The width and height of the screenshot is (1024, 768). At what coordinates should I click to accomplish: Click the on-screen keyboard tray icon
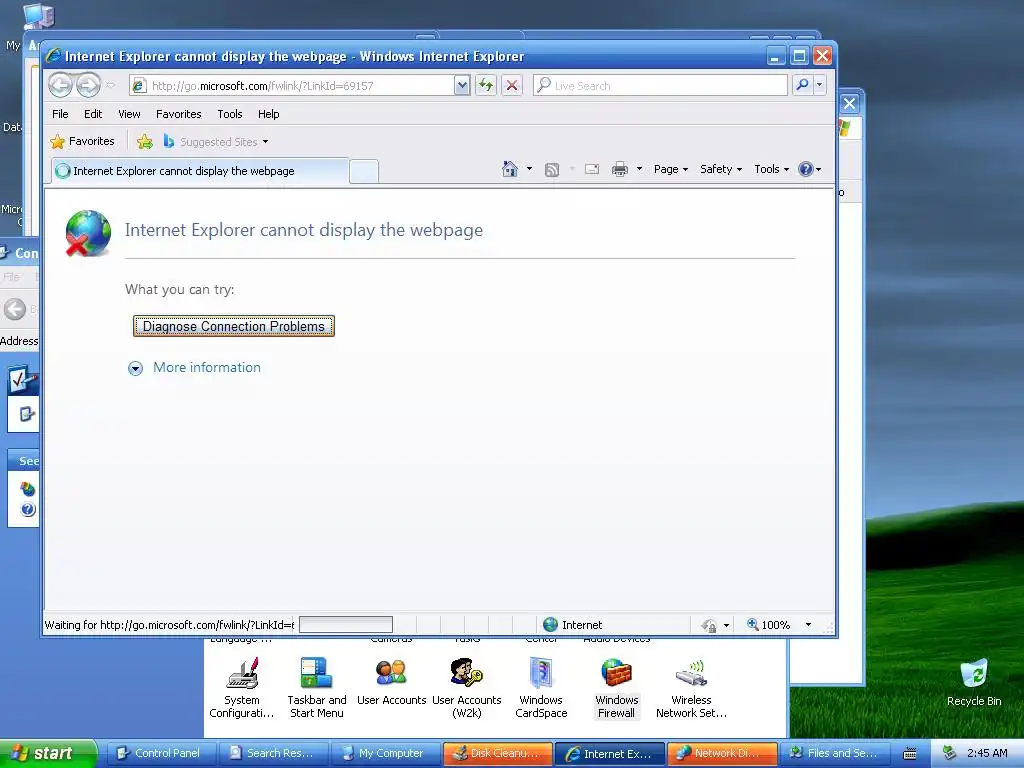click(910, 754)
